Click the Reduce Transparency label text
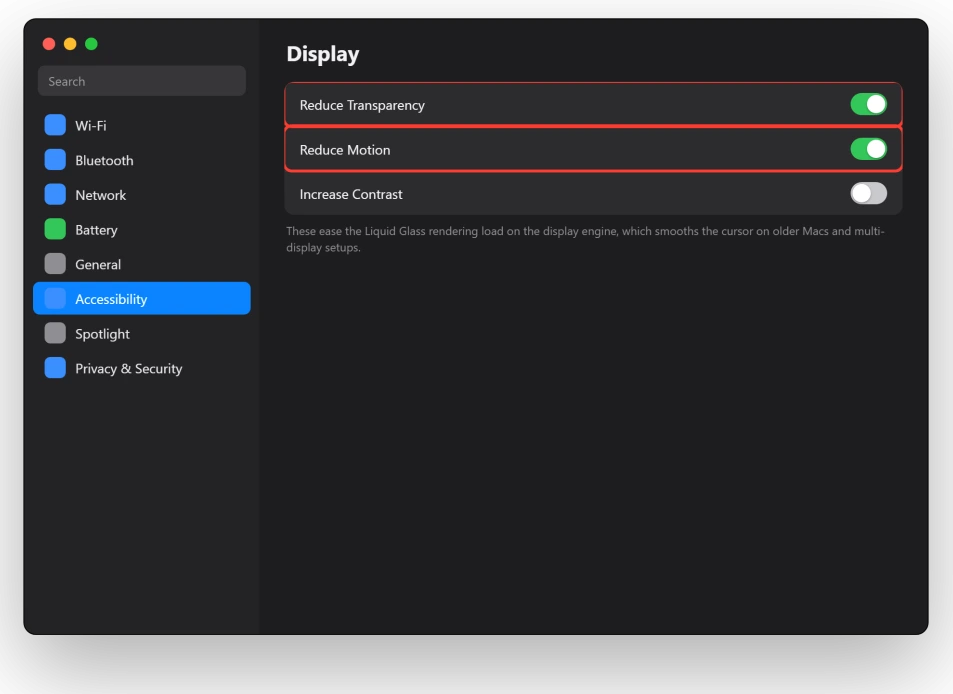The image size is (953, 694). 362,105
